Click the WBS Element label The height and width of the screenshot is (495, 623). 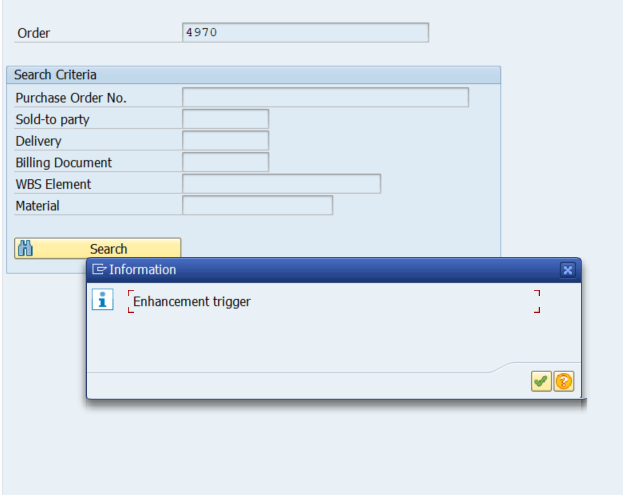point(53,184)
